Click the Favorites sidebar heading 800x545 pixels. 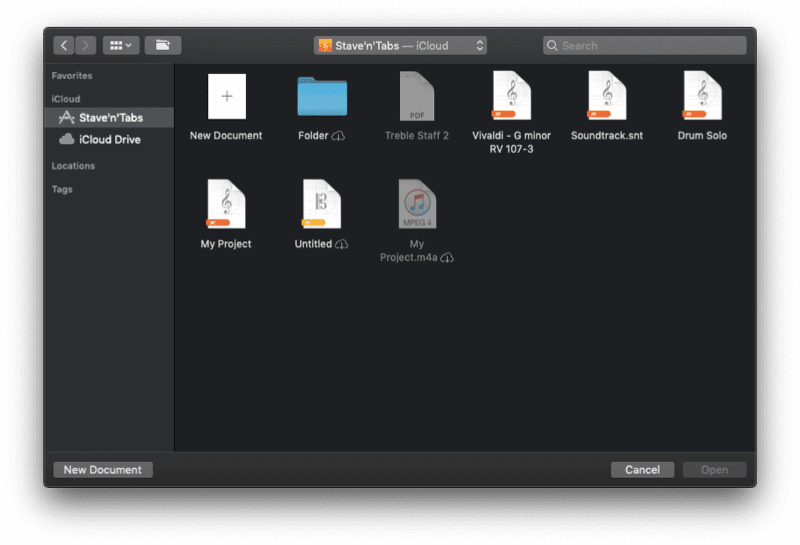coord(72,76)
